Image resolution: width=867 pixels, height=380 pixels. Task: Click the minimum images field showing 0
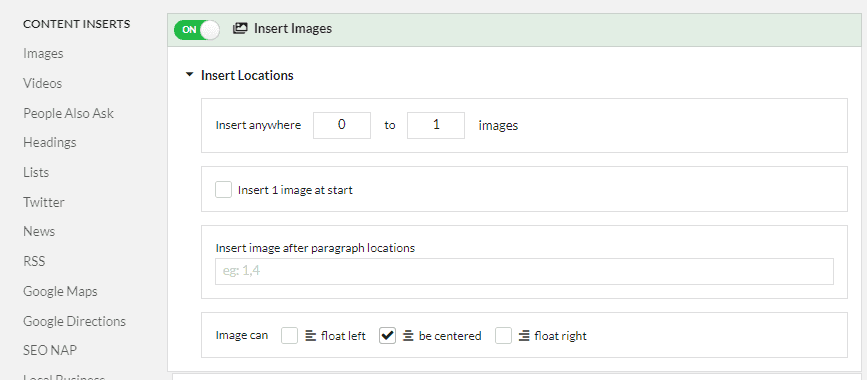click(x=342, y=126)
